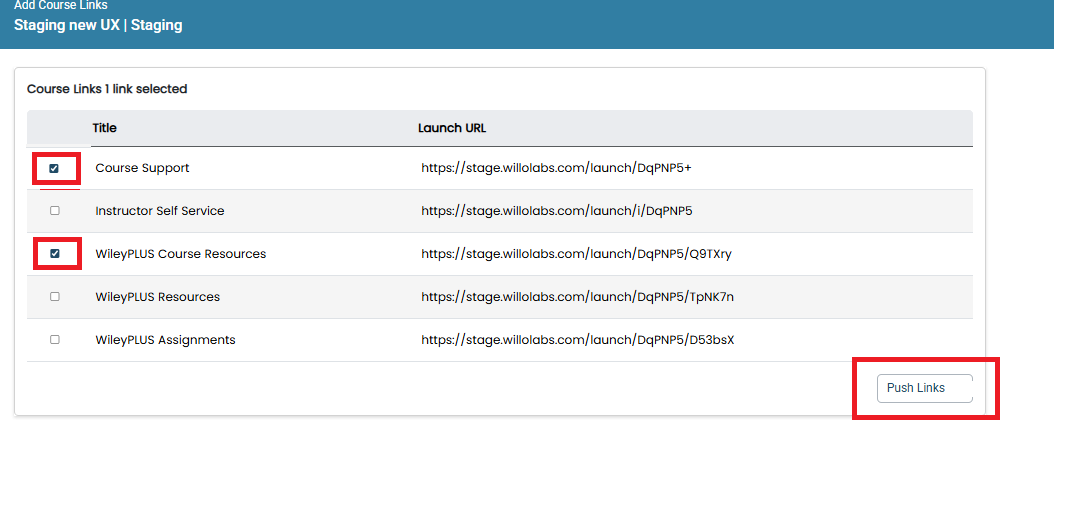The width and height of the screenshot is (1086, 505).
Task: Check the WileyPLUS Assignments checkbox
Action: tap(55, 339)
